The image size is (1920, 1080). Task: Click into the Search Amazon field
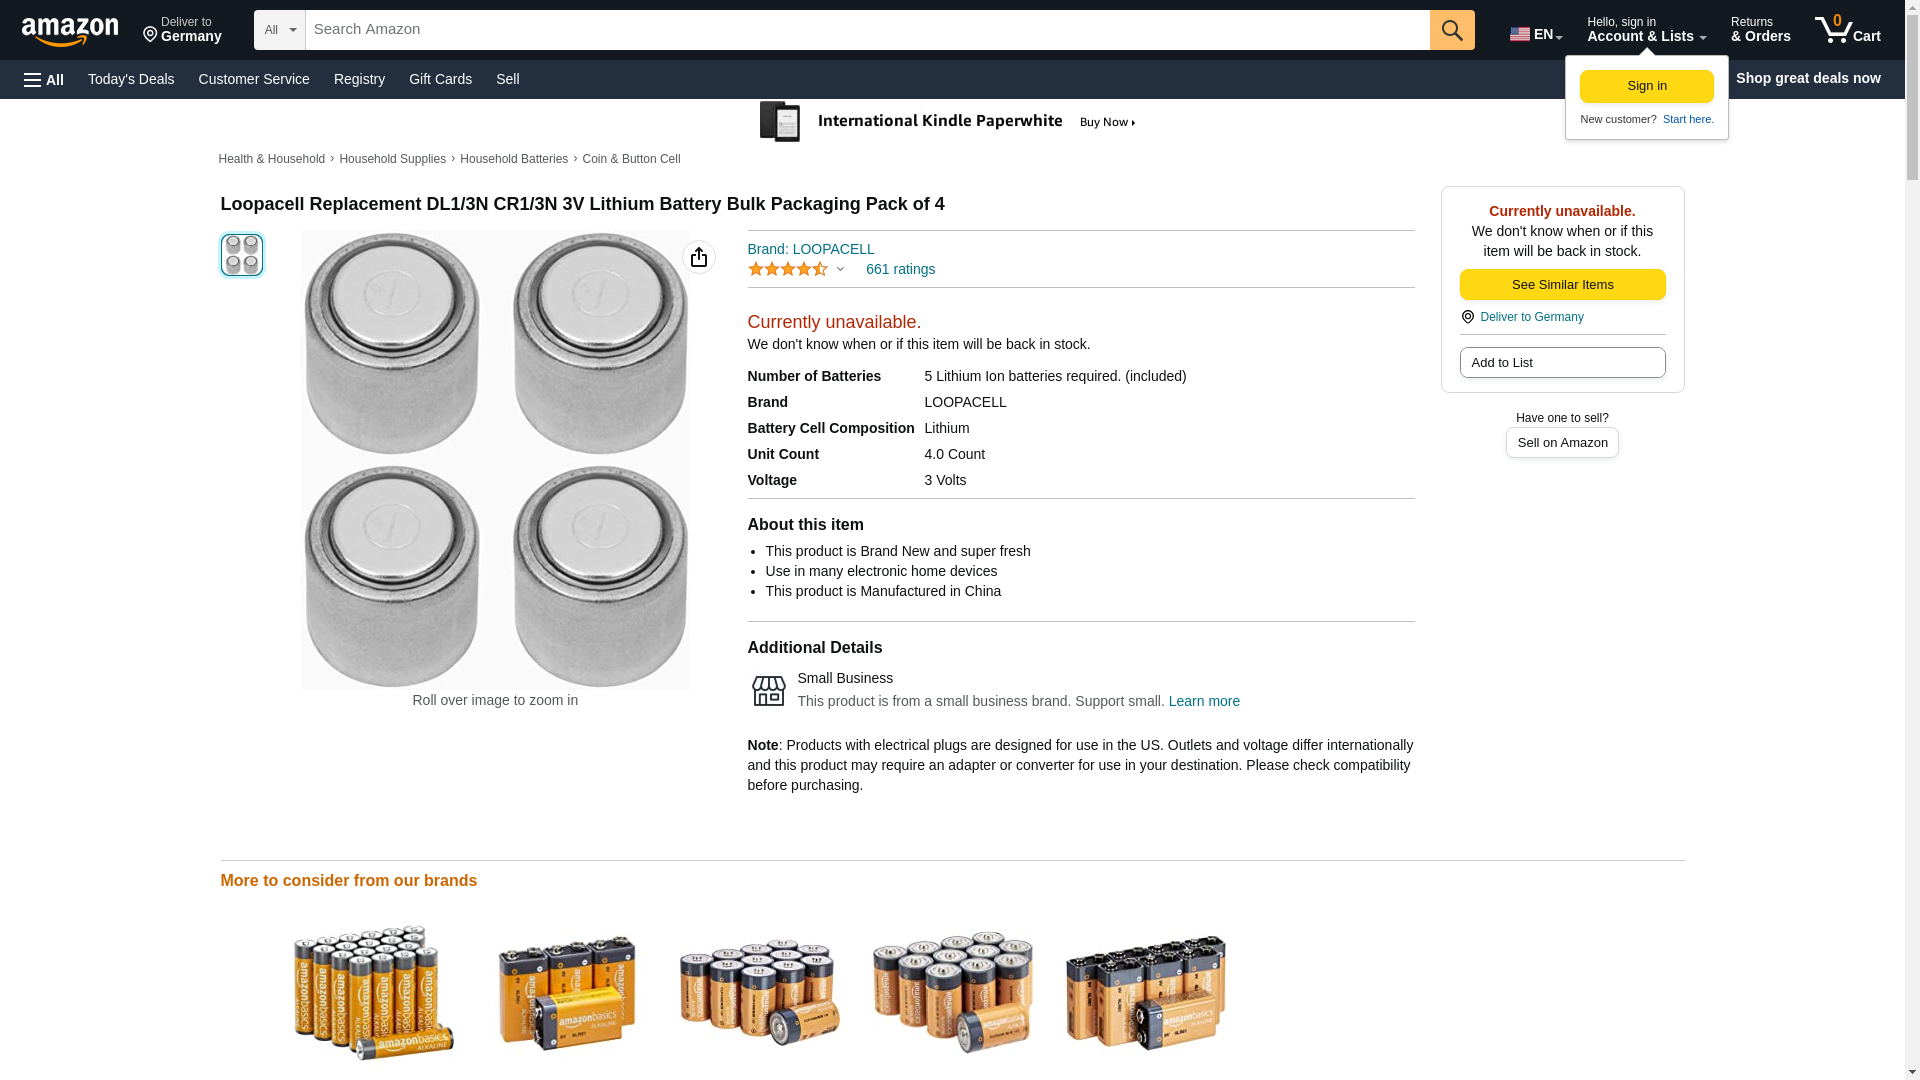point(866,30)
